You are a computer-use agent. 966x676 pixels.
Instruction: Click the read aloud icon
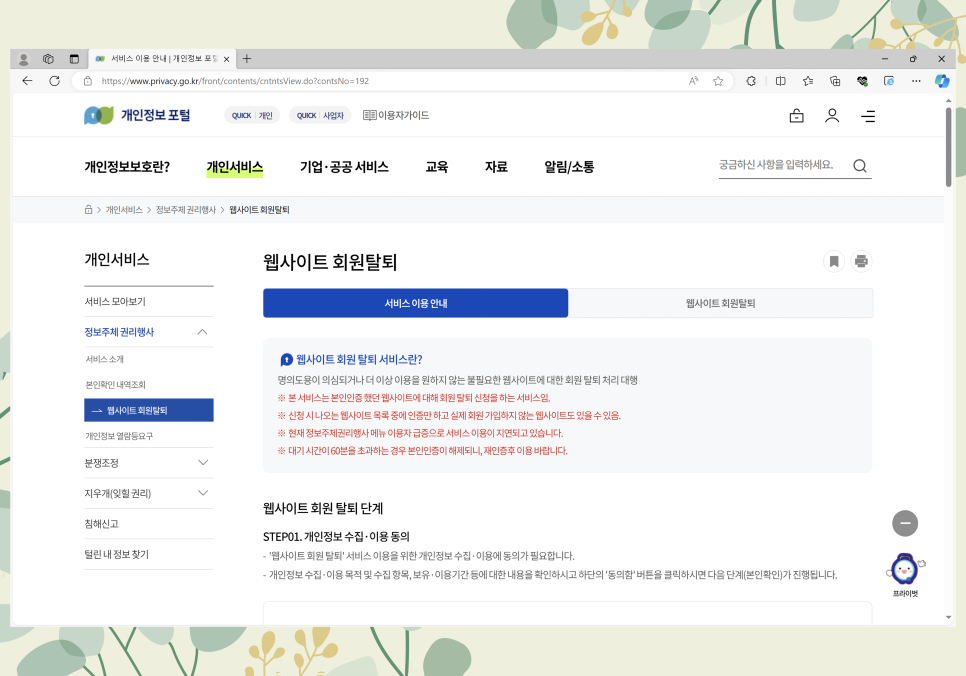[x=694, y=81]
